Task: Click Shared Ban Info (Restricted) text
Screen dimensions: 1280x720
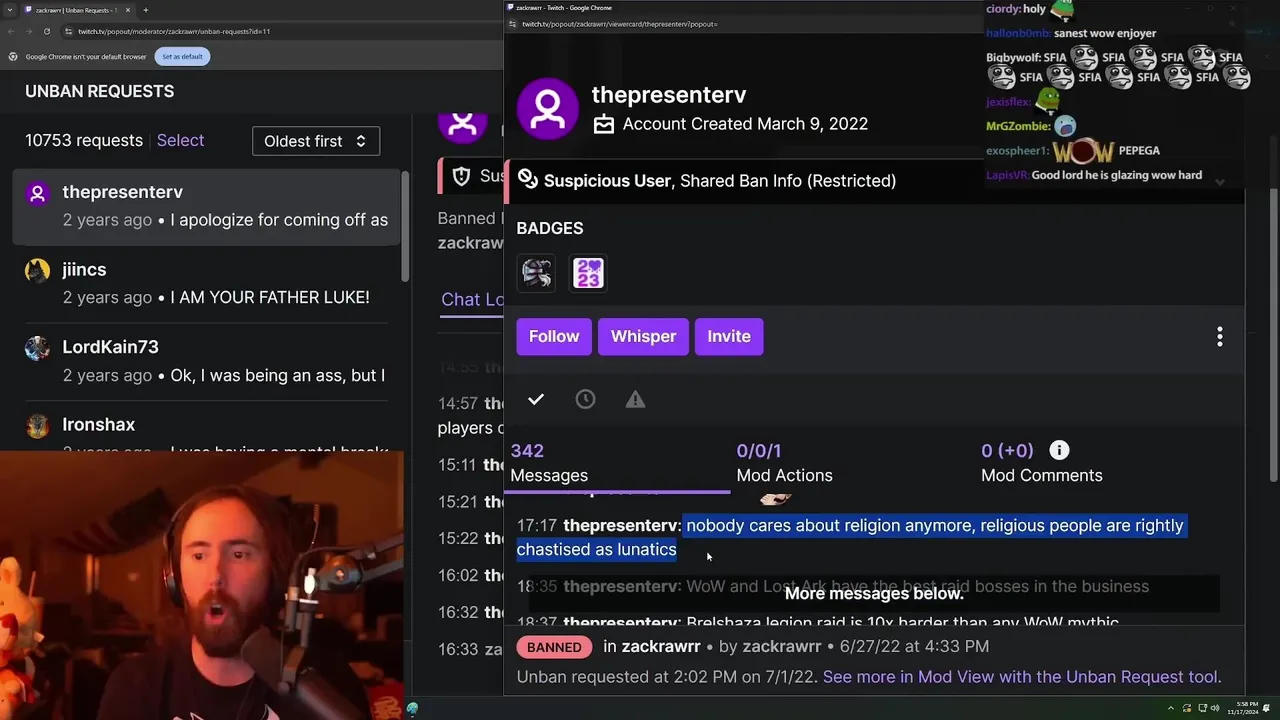Action: (x=788, y=181)
